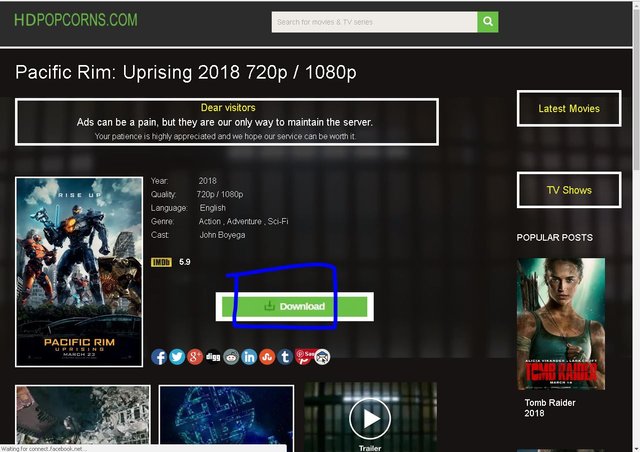Screen dimensions: 640x452
Task: Share on StumbleUpon
Action: 267,357
